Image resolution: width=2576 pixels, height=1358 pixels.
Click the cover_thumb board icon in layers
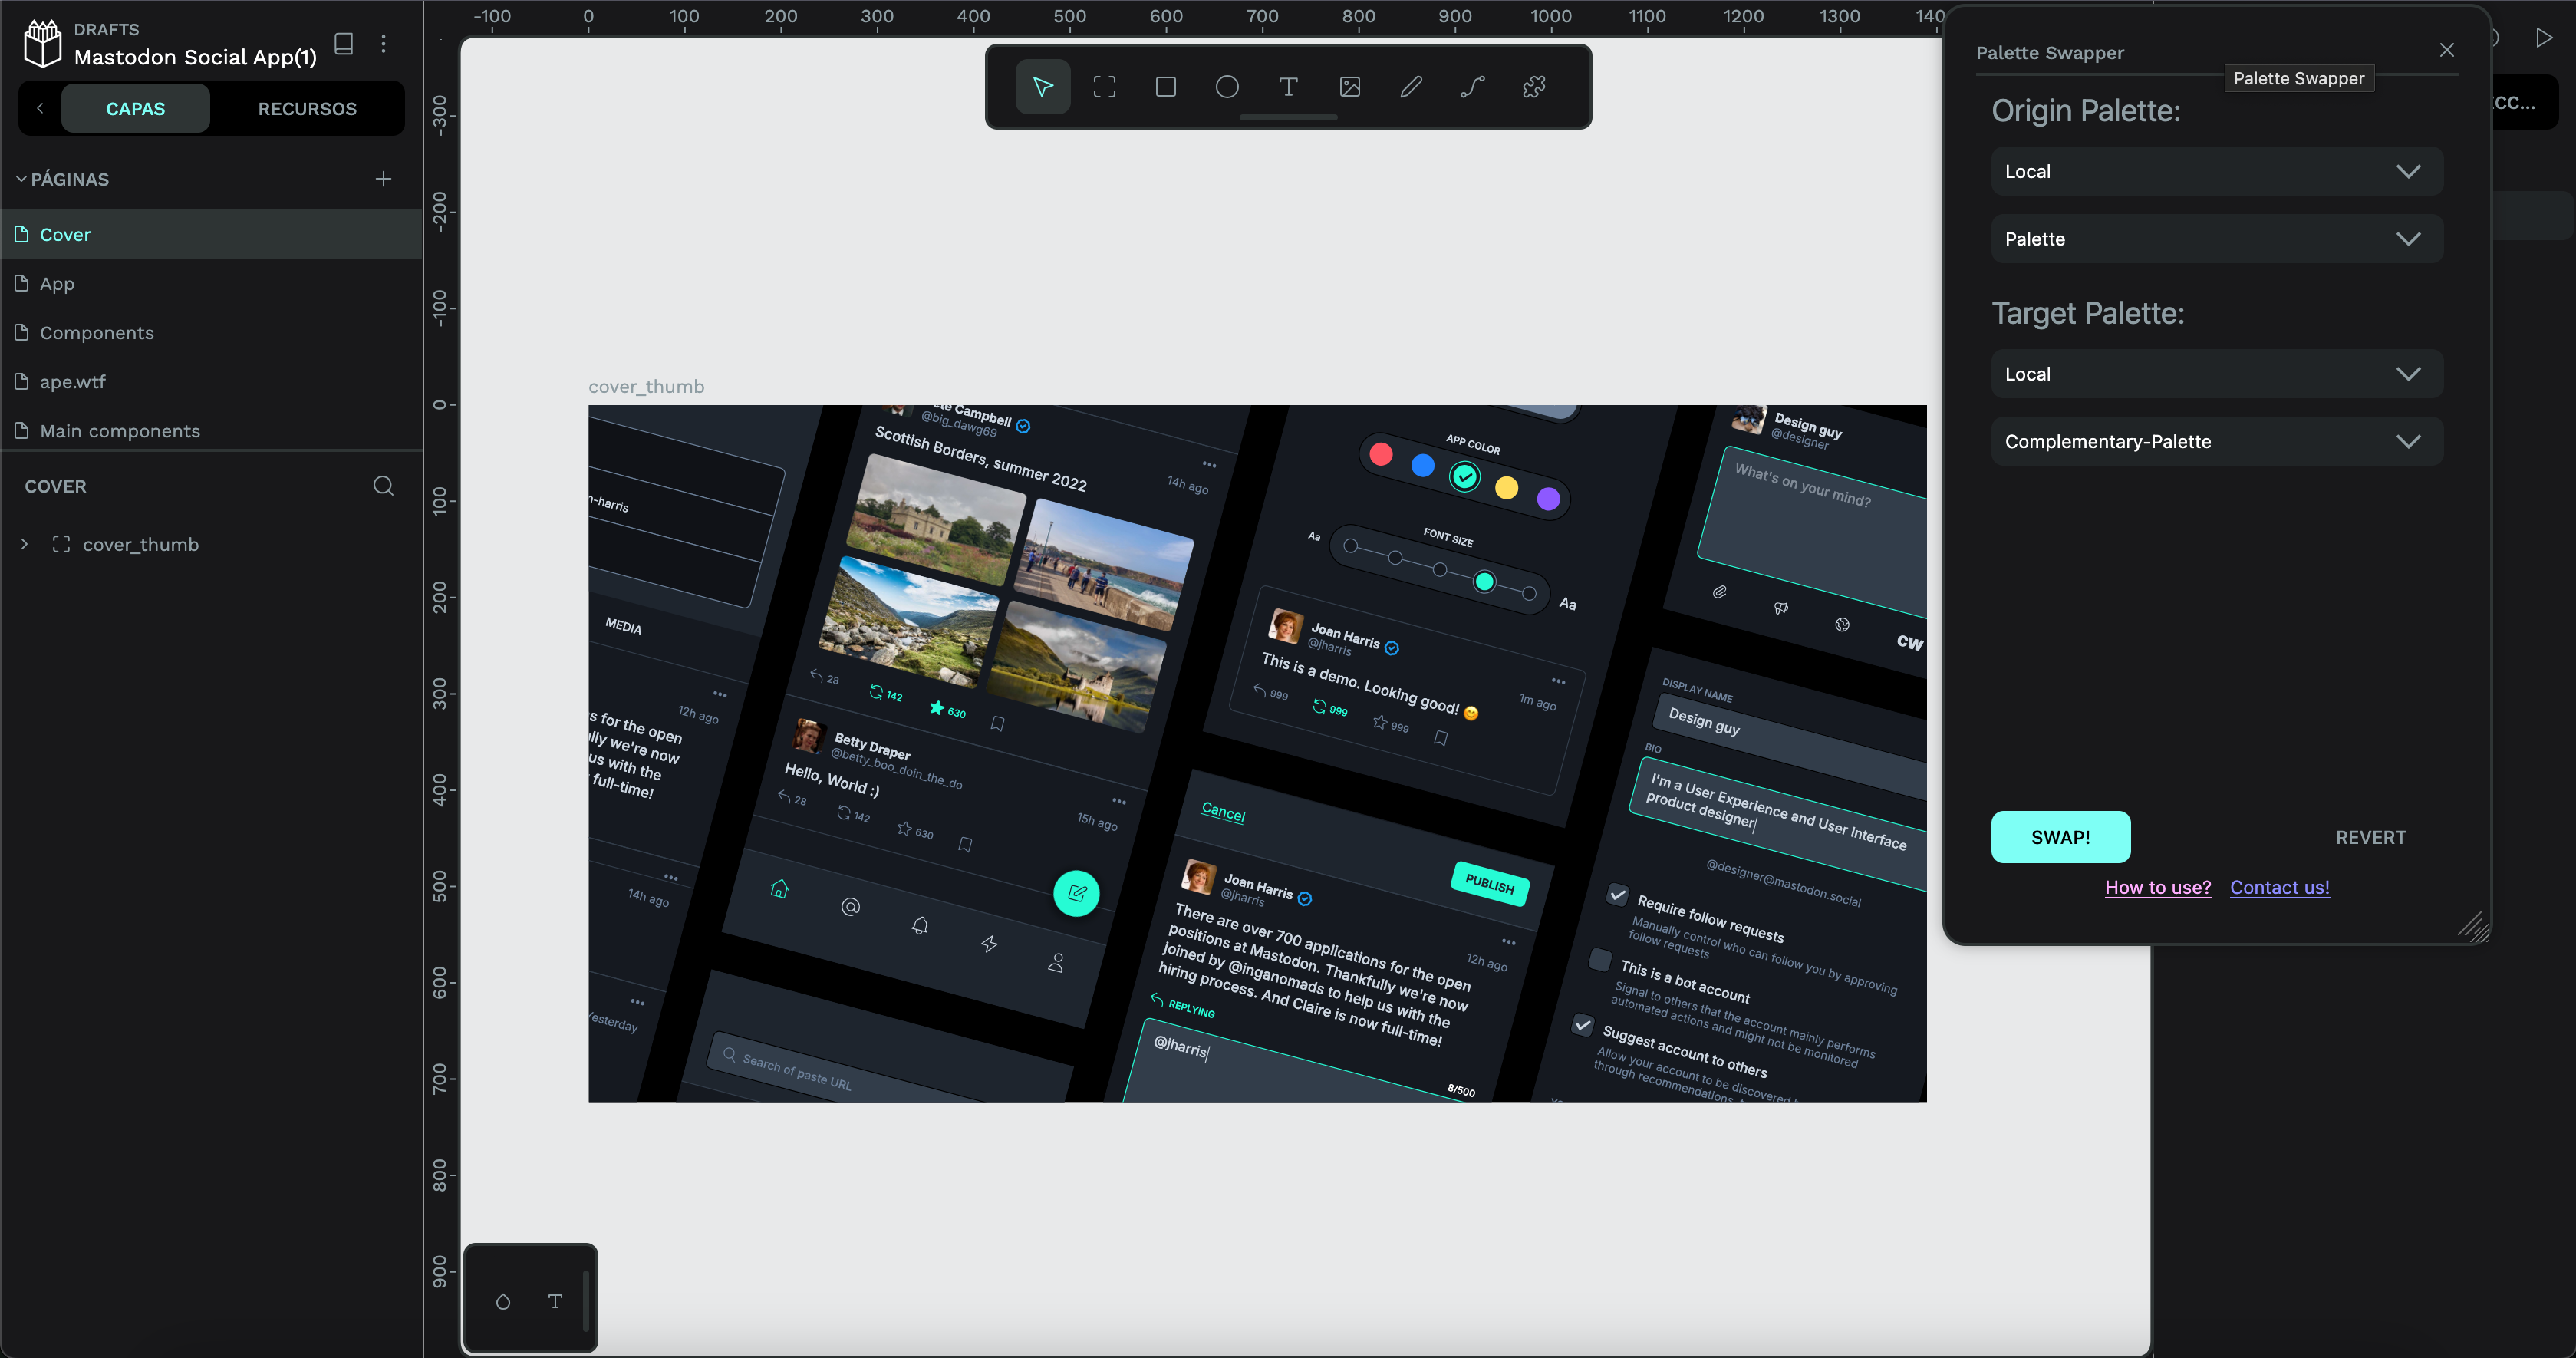click(61, 544)
